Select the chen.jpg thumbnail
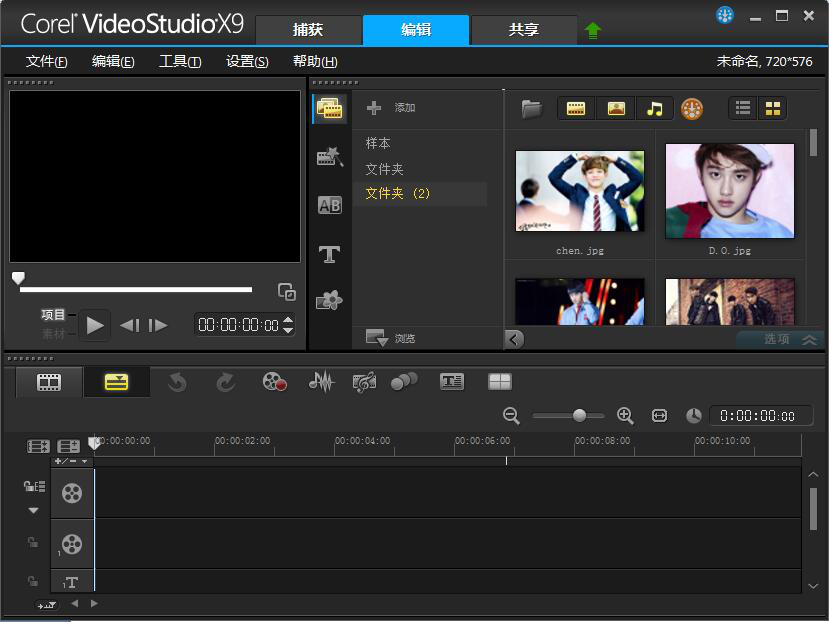 coord(579,190)
